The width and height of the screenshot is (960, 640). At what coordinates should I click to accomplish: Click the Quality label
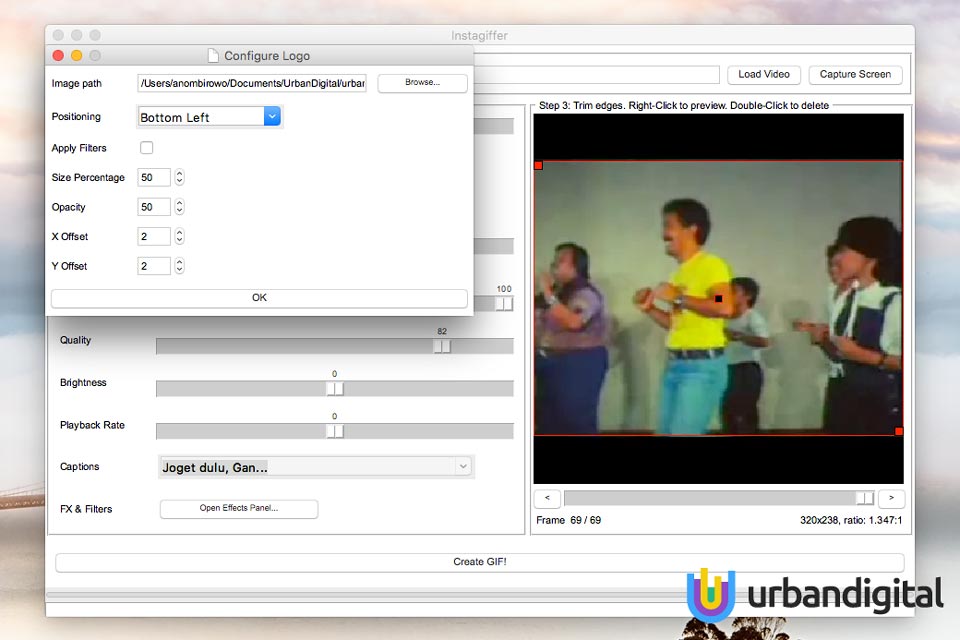click(x=75, y=341)
